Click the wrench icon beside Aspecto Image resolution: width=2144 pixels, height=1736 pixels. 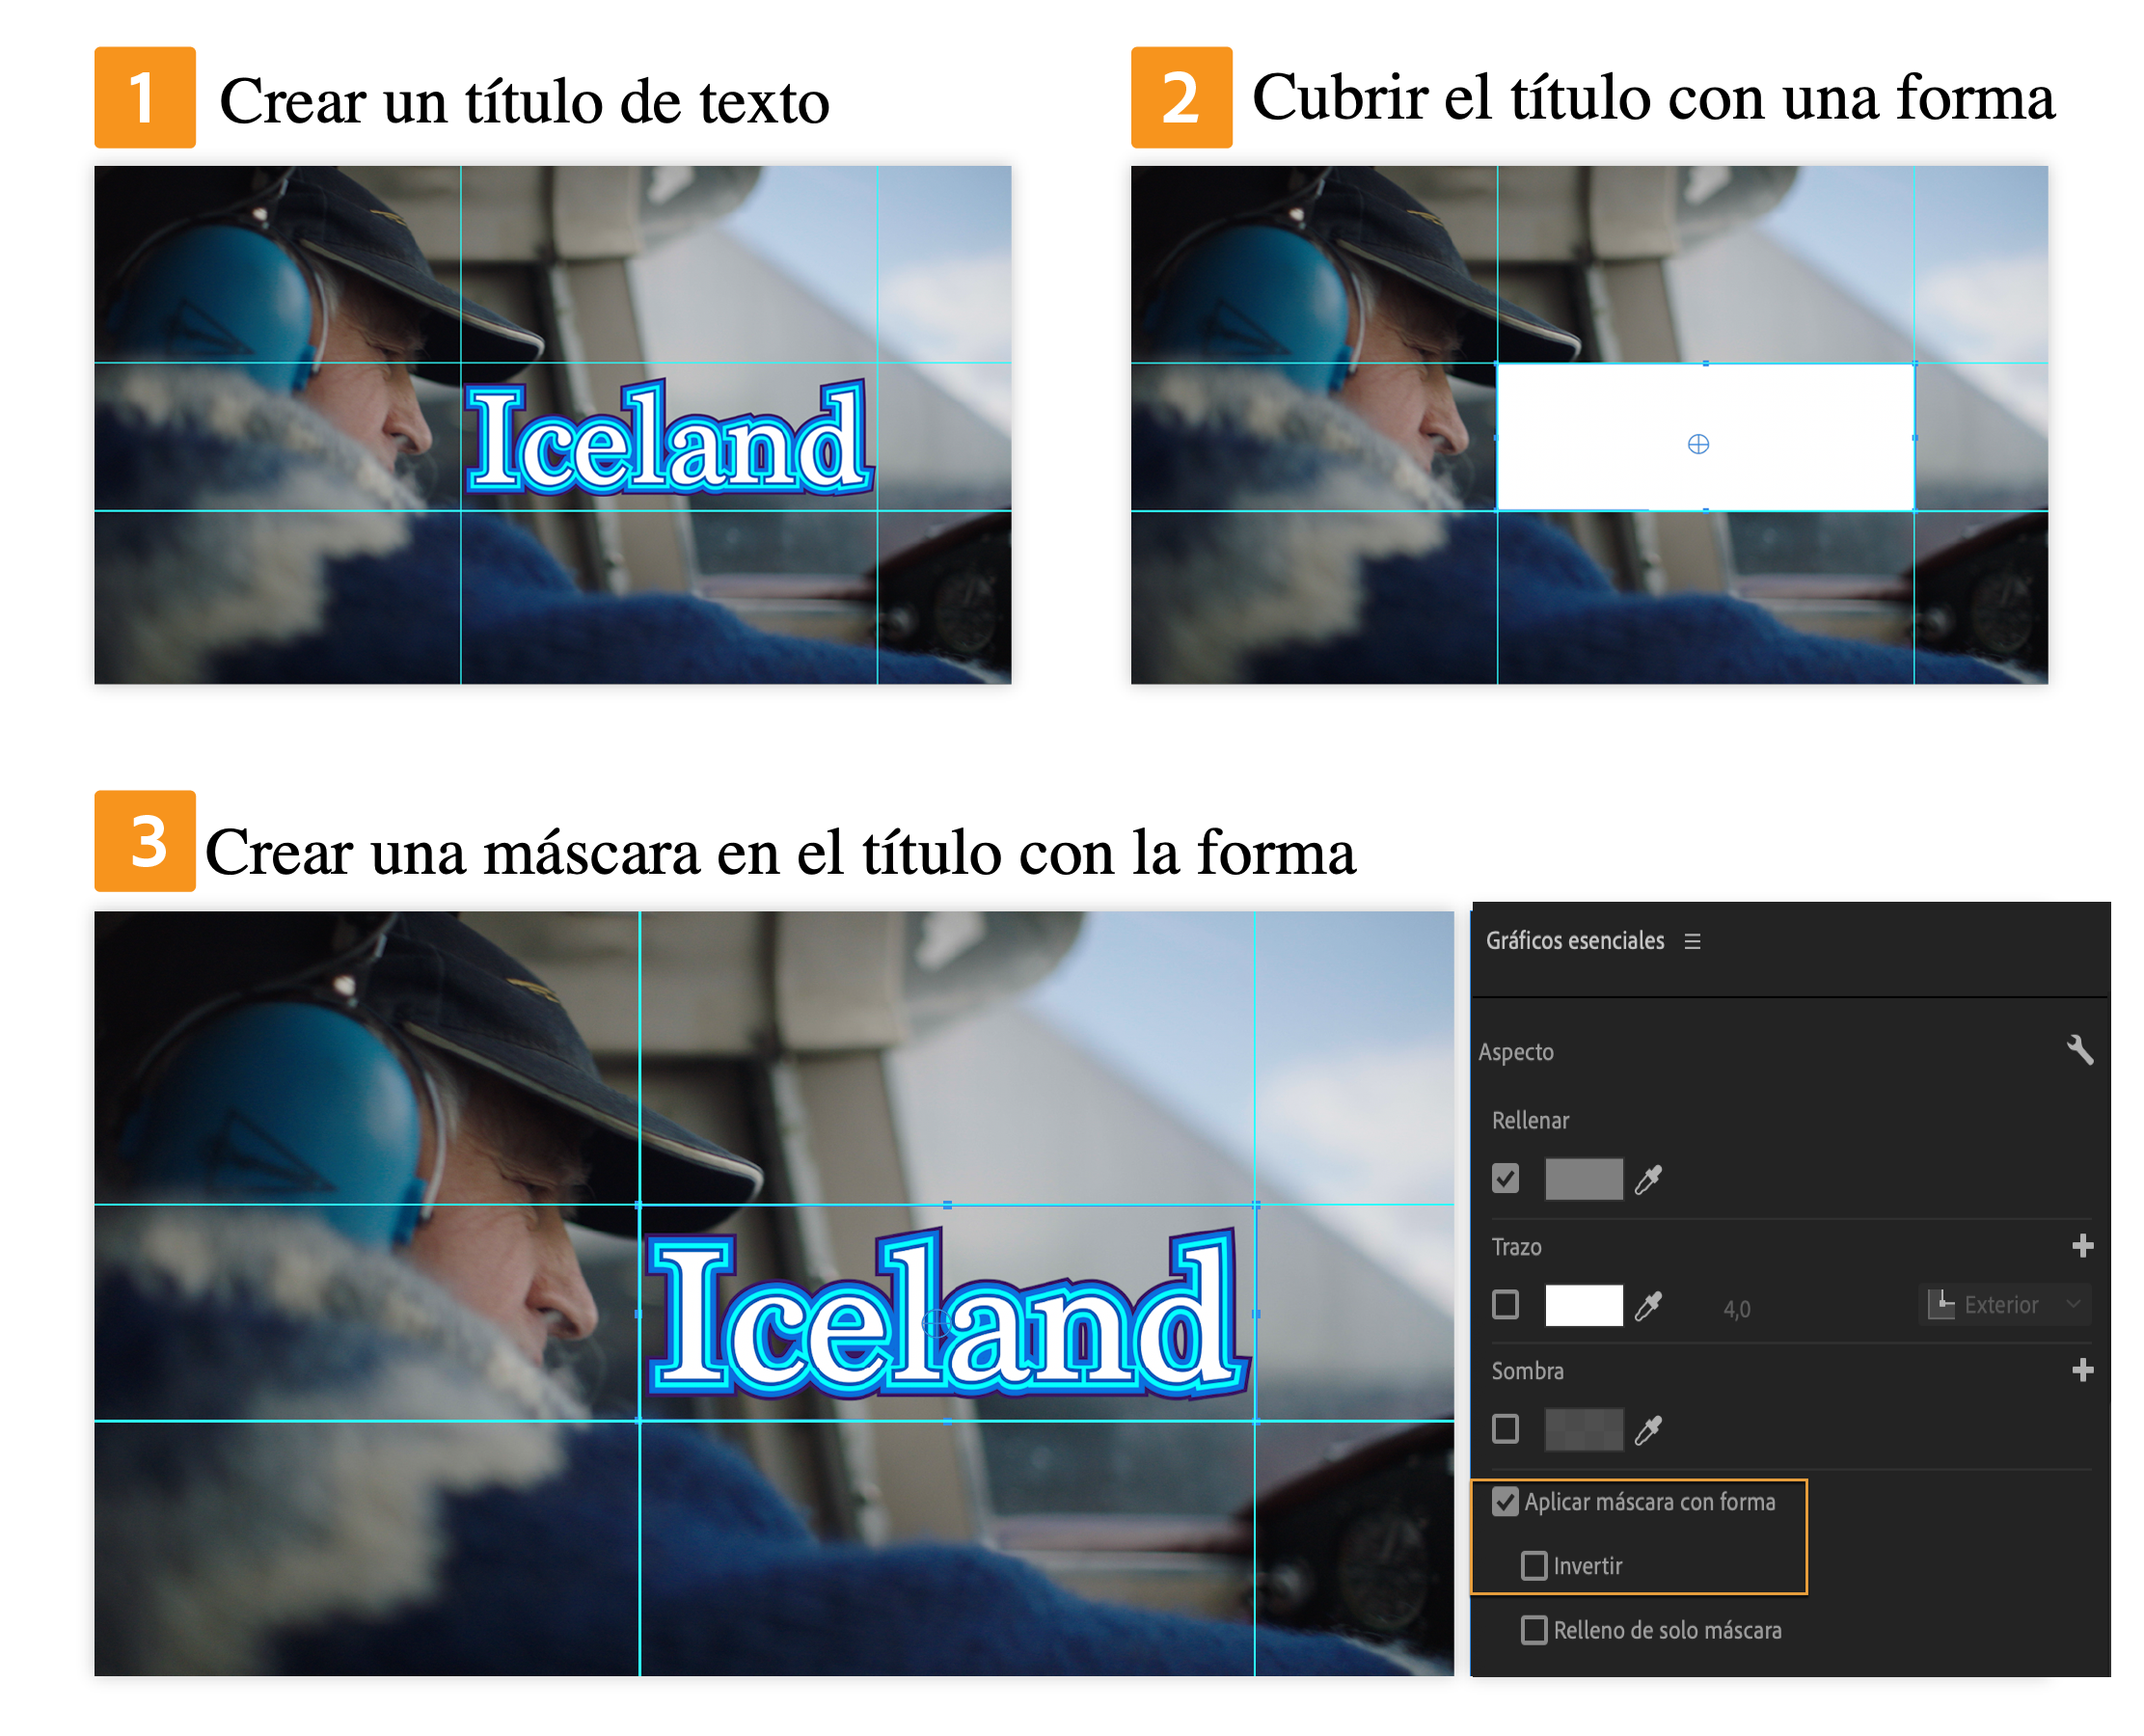tap(2079, 1050)
